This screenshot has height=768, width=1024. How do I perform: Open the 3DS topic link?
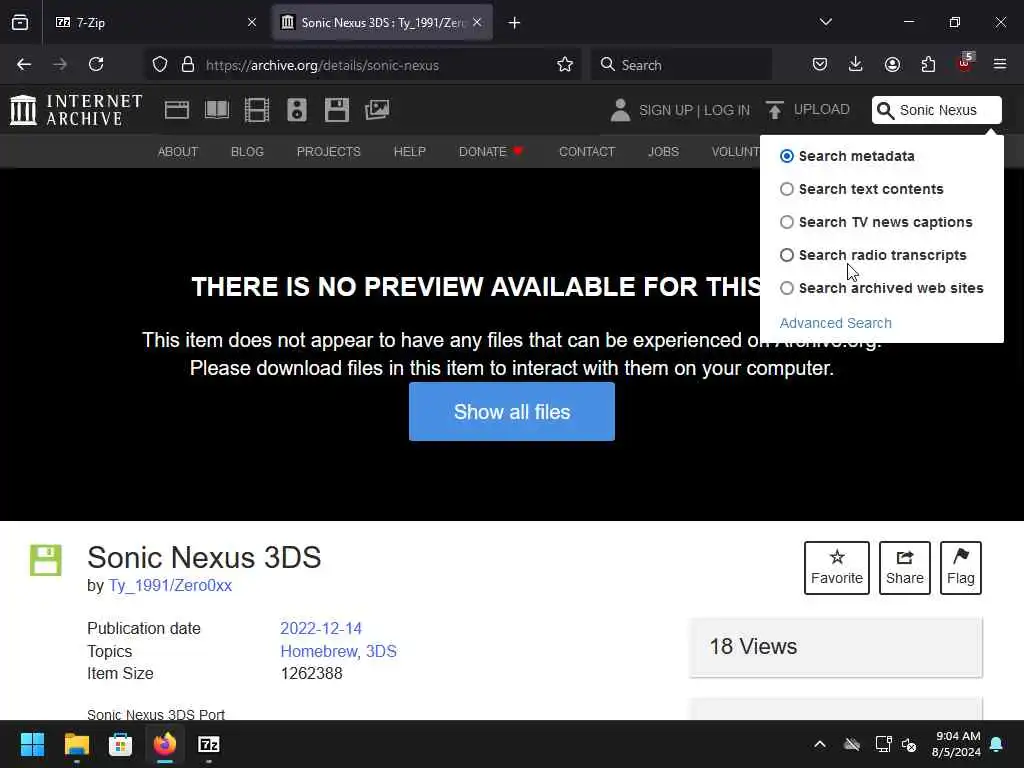tap(381, 651)
